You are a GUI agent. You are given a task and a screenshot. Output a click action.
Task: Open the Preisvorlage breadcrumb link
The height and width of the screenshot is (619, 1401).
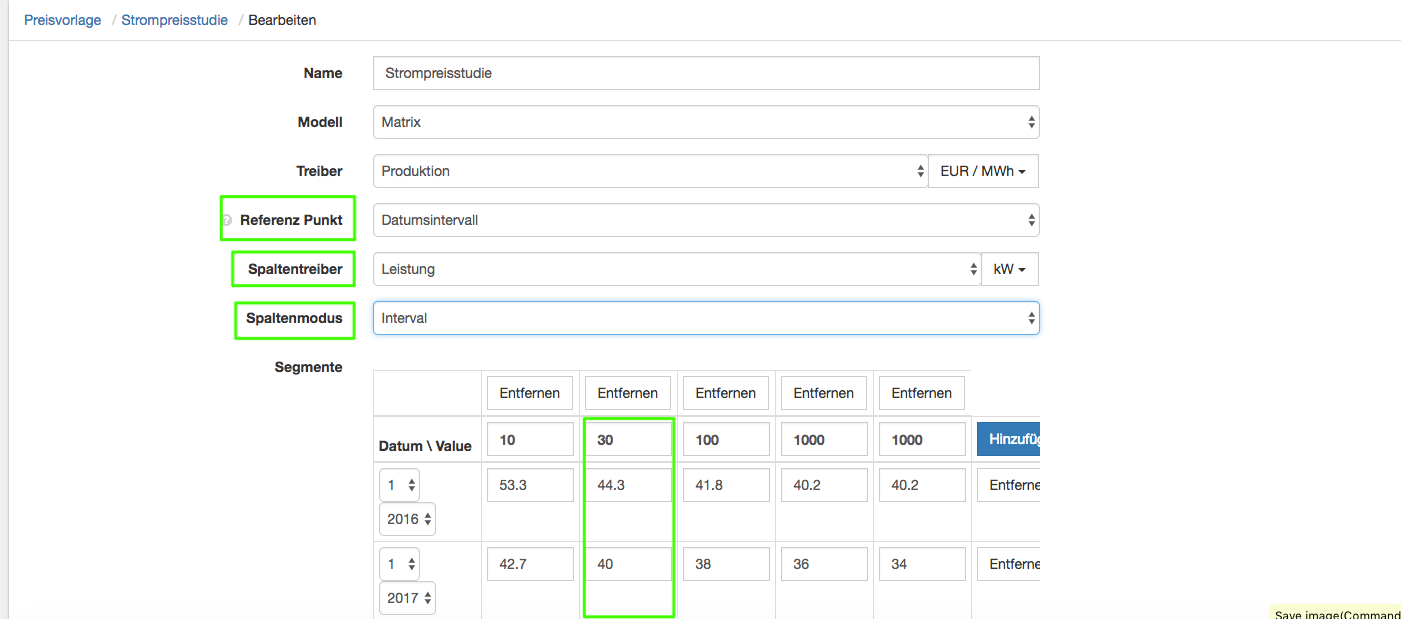tap(62, 20)
